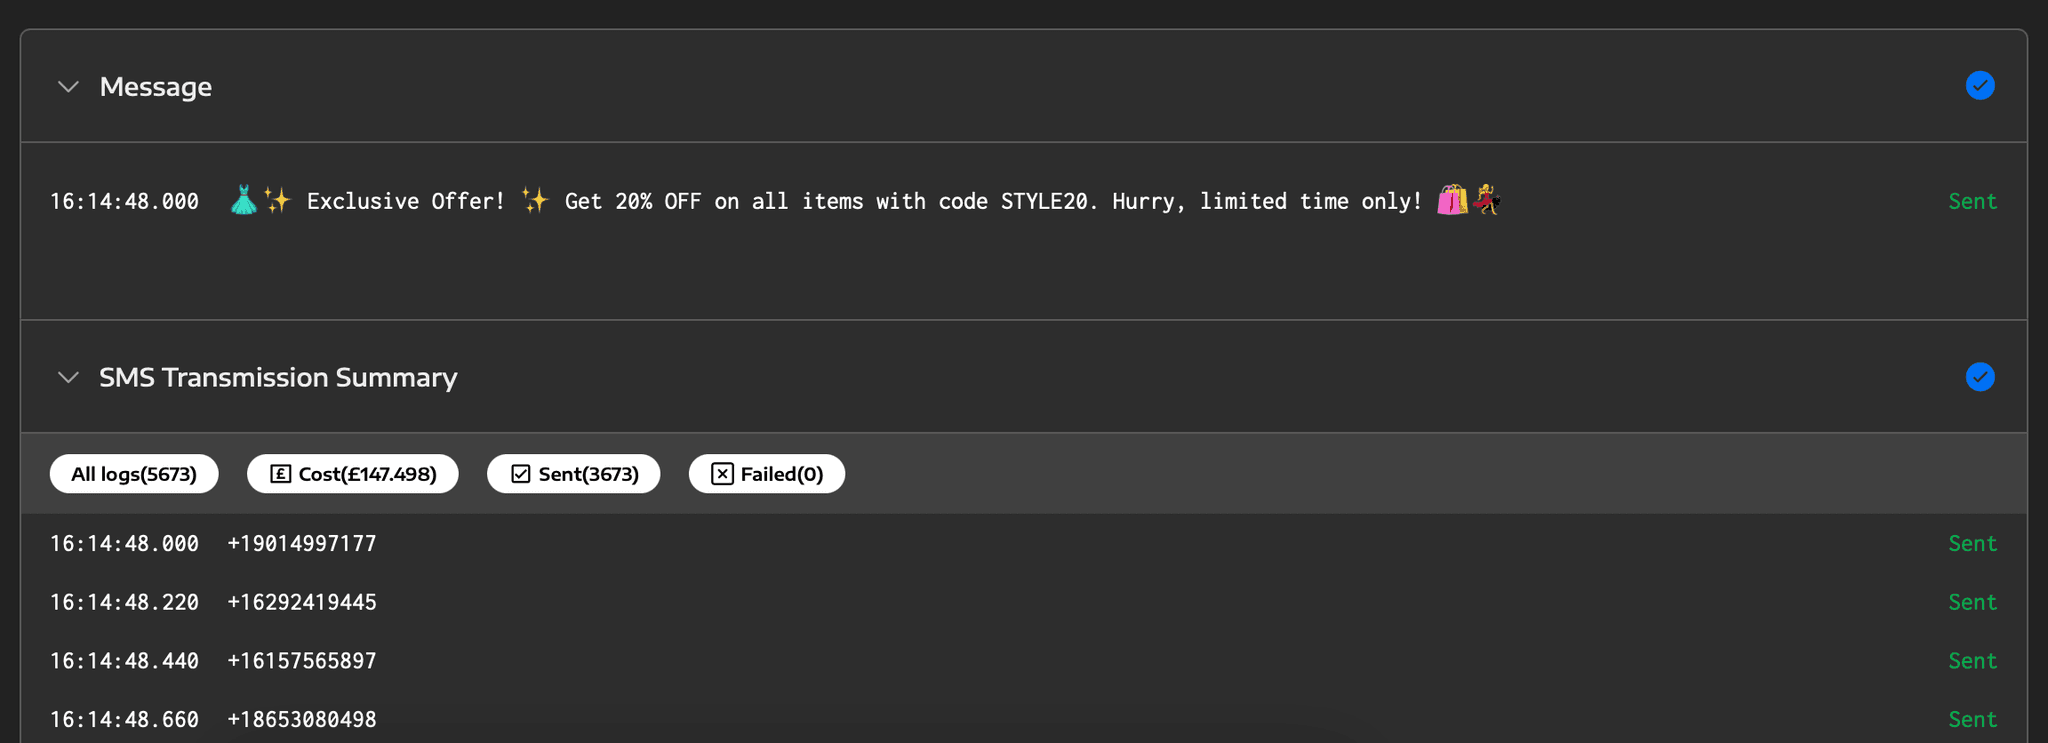Click the Message section title
This screenshot has width=2048, height=743.
pos(156,87)
